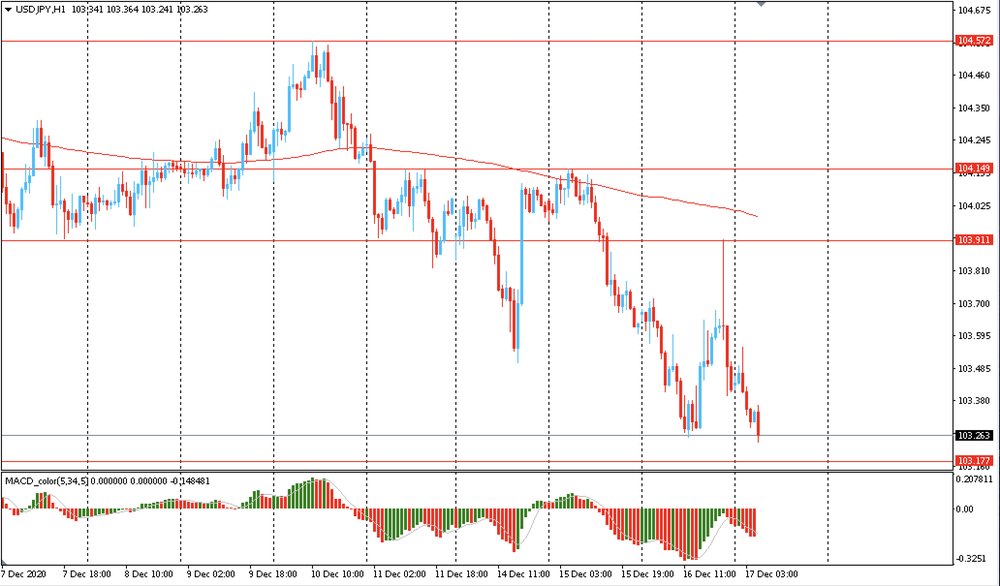The image size is (1000, 586).
Task: Click the MACD_color(5,34,5) indicator label
Action: coord(46,481)
